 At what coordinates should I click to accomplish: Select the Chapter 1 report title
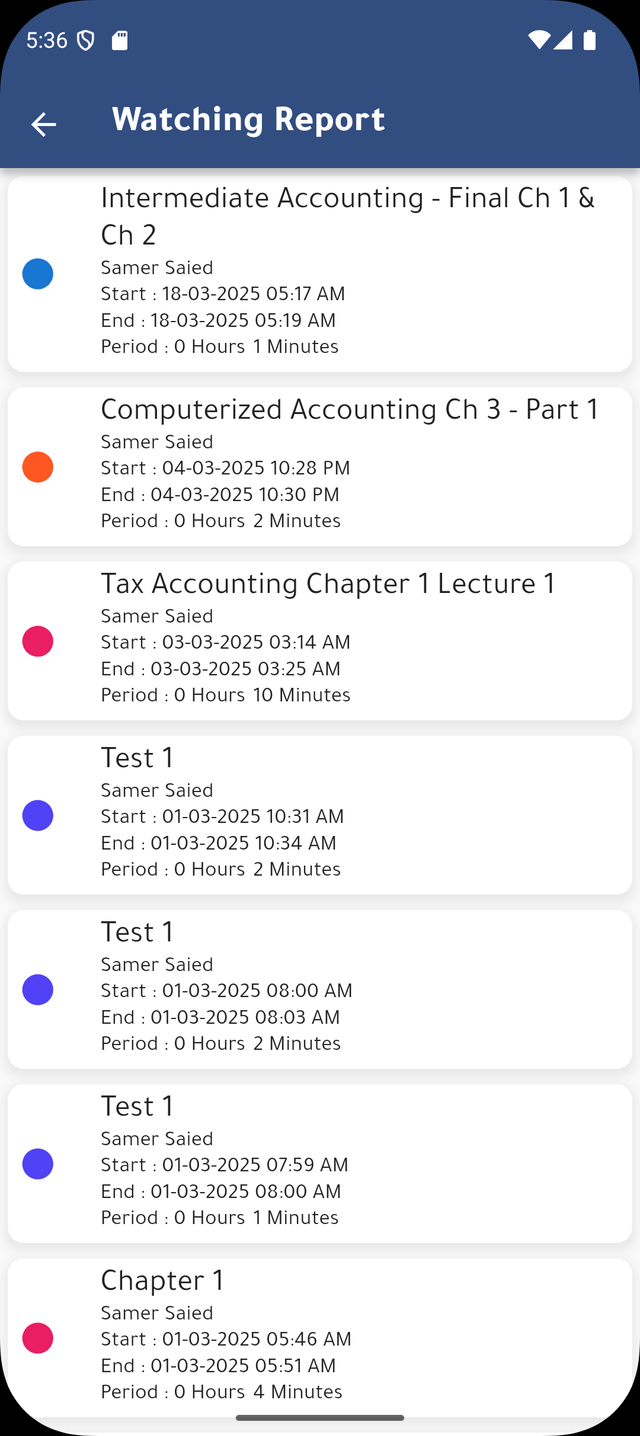(x=162, y=1281)
